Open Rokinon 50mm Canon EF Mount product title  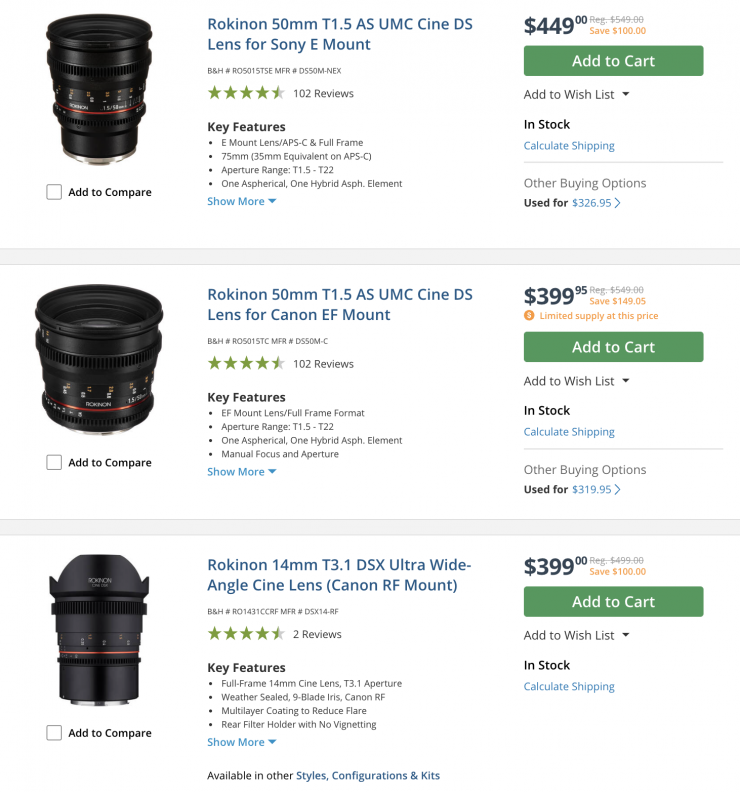[339, 305]
